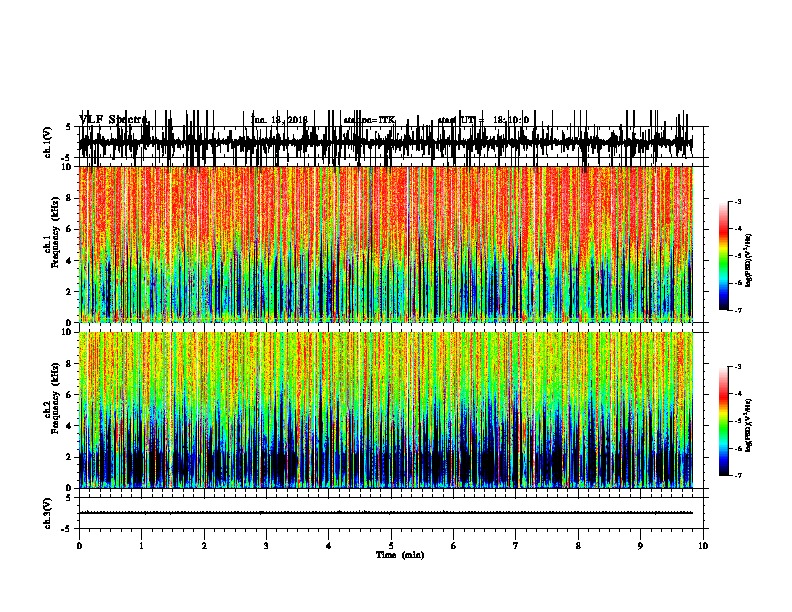
Task: Click the lower ch.2 PSD color bar
Action: click(x=724, y=421)
